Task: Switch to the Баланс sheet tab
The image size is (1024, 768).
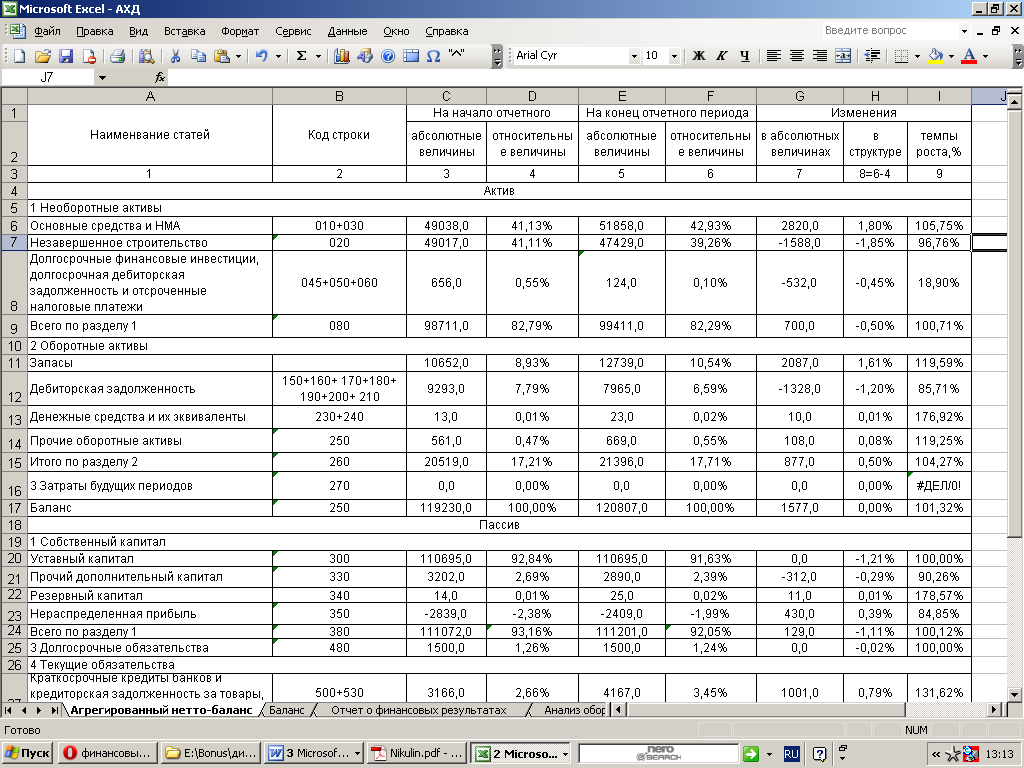Action: (x=287, y=710)
